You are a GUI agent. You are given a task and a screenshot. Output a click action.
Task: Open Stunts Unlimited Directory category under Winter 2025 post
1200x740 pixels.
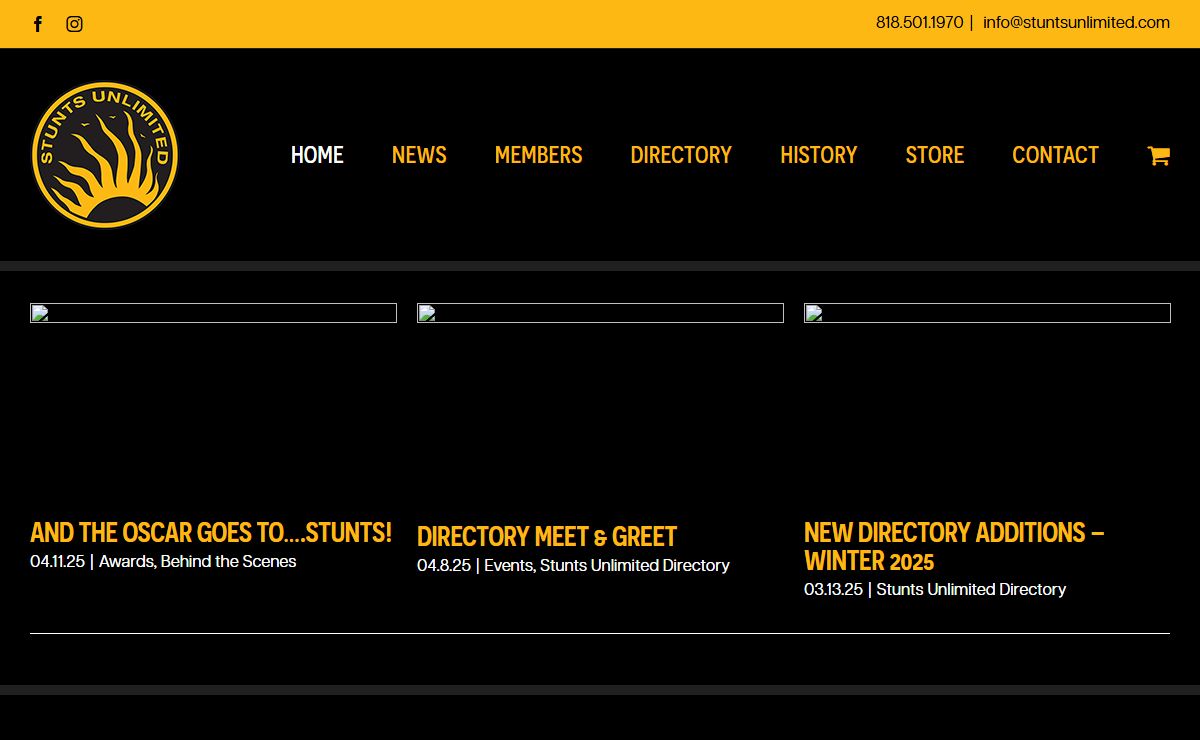click(x=971, y=590)
